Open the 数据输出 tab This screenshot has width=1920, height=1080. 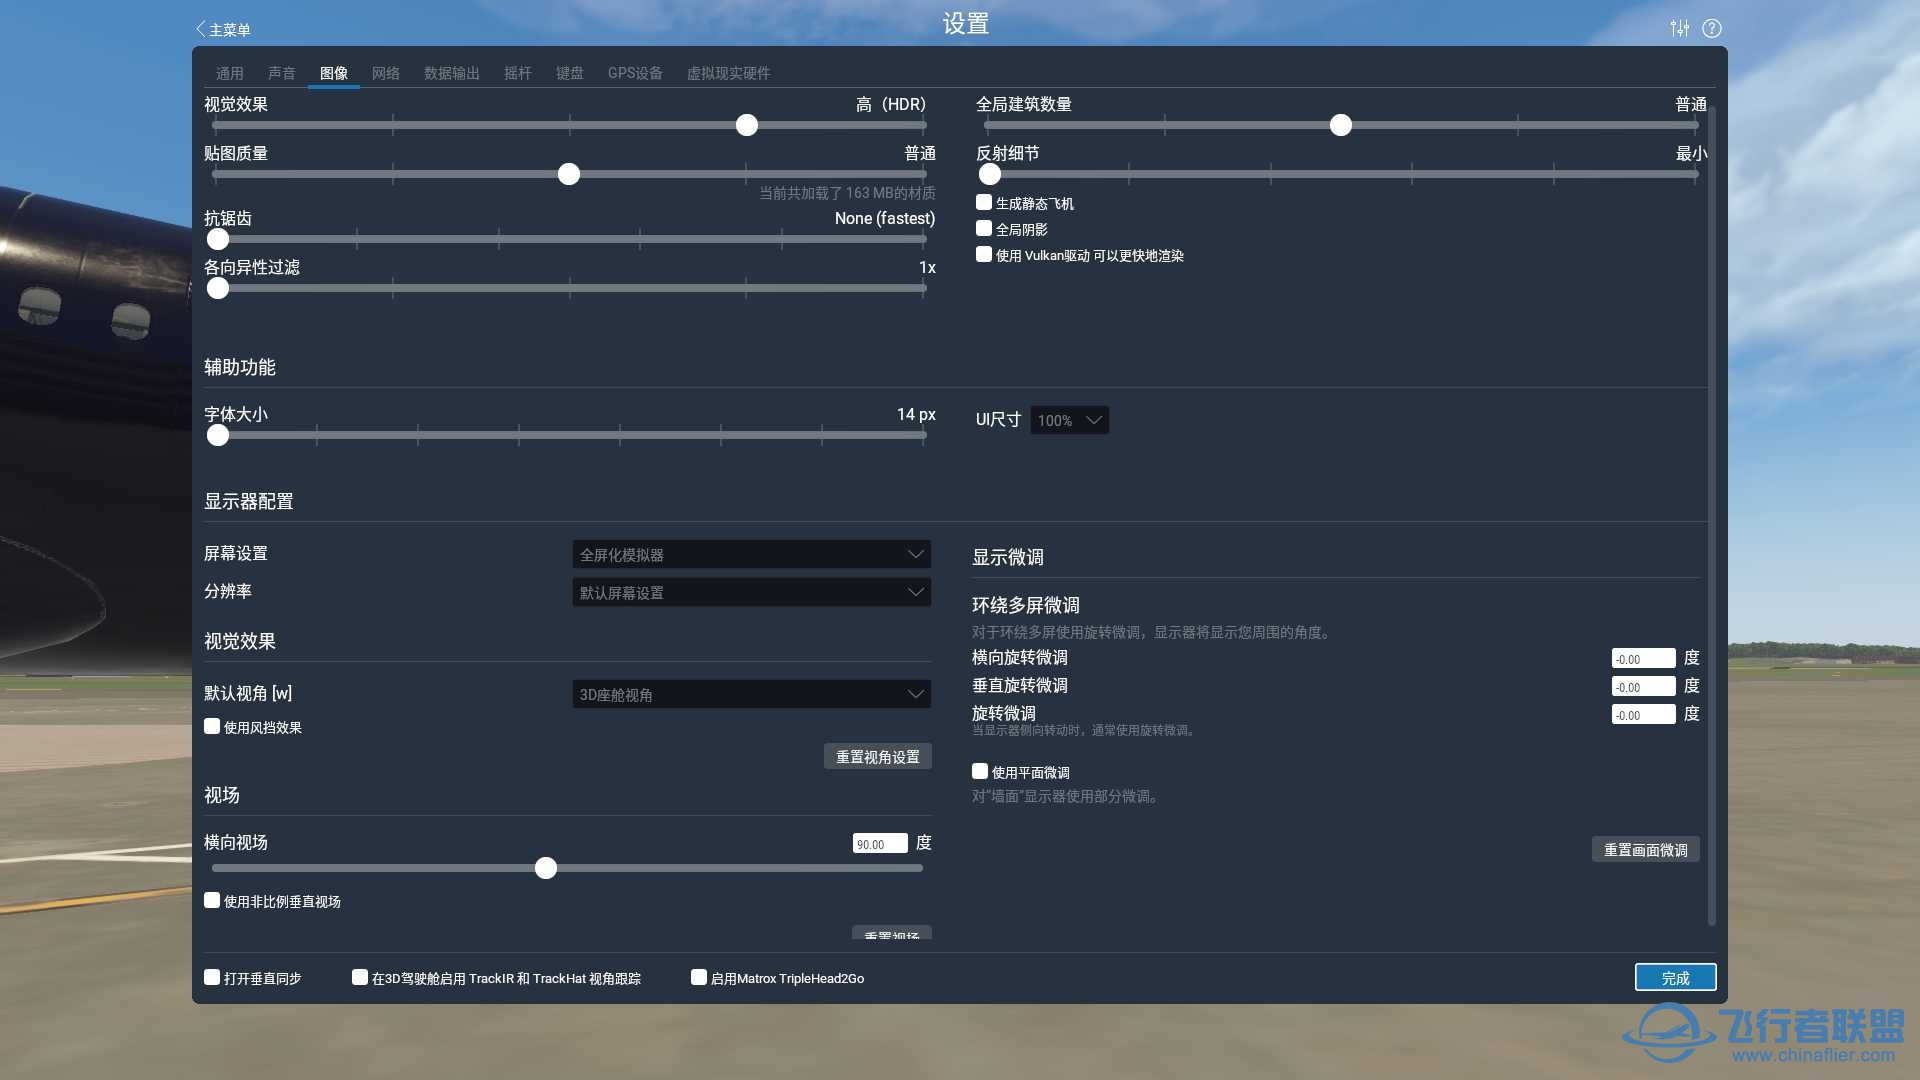(x=452, y=73)
